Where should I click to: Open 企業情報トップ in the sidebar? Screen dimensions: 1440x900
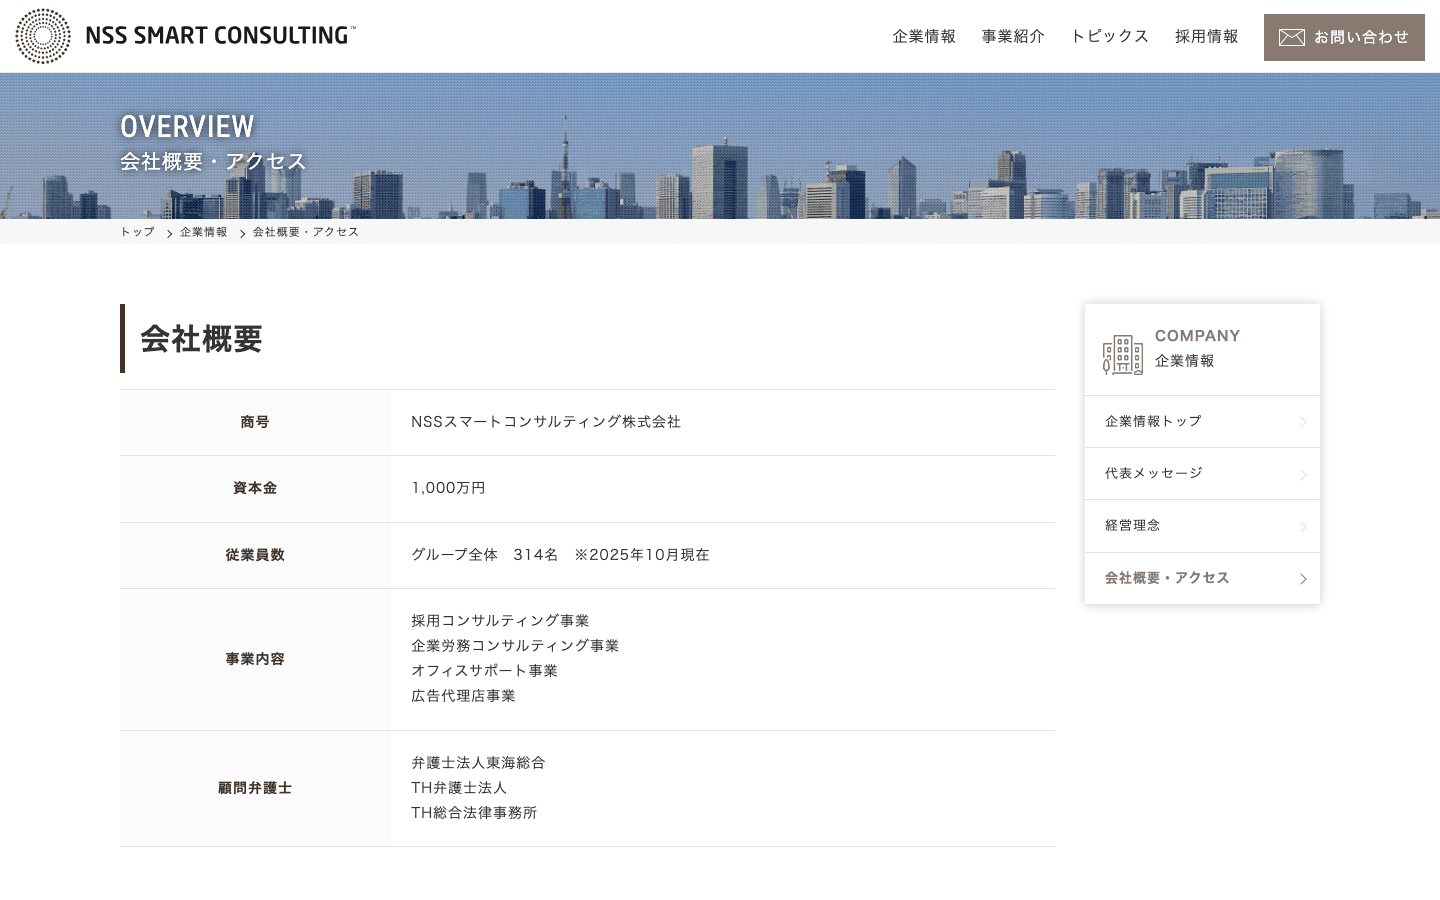click(1202, 421)
